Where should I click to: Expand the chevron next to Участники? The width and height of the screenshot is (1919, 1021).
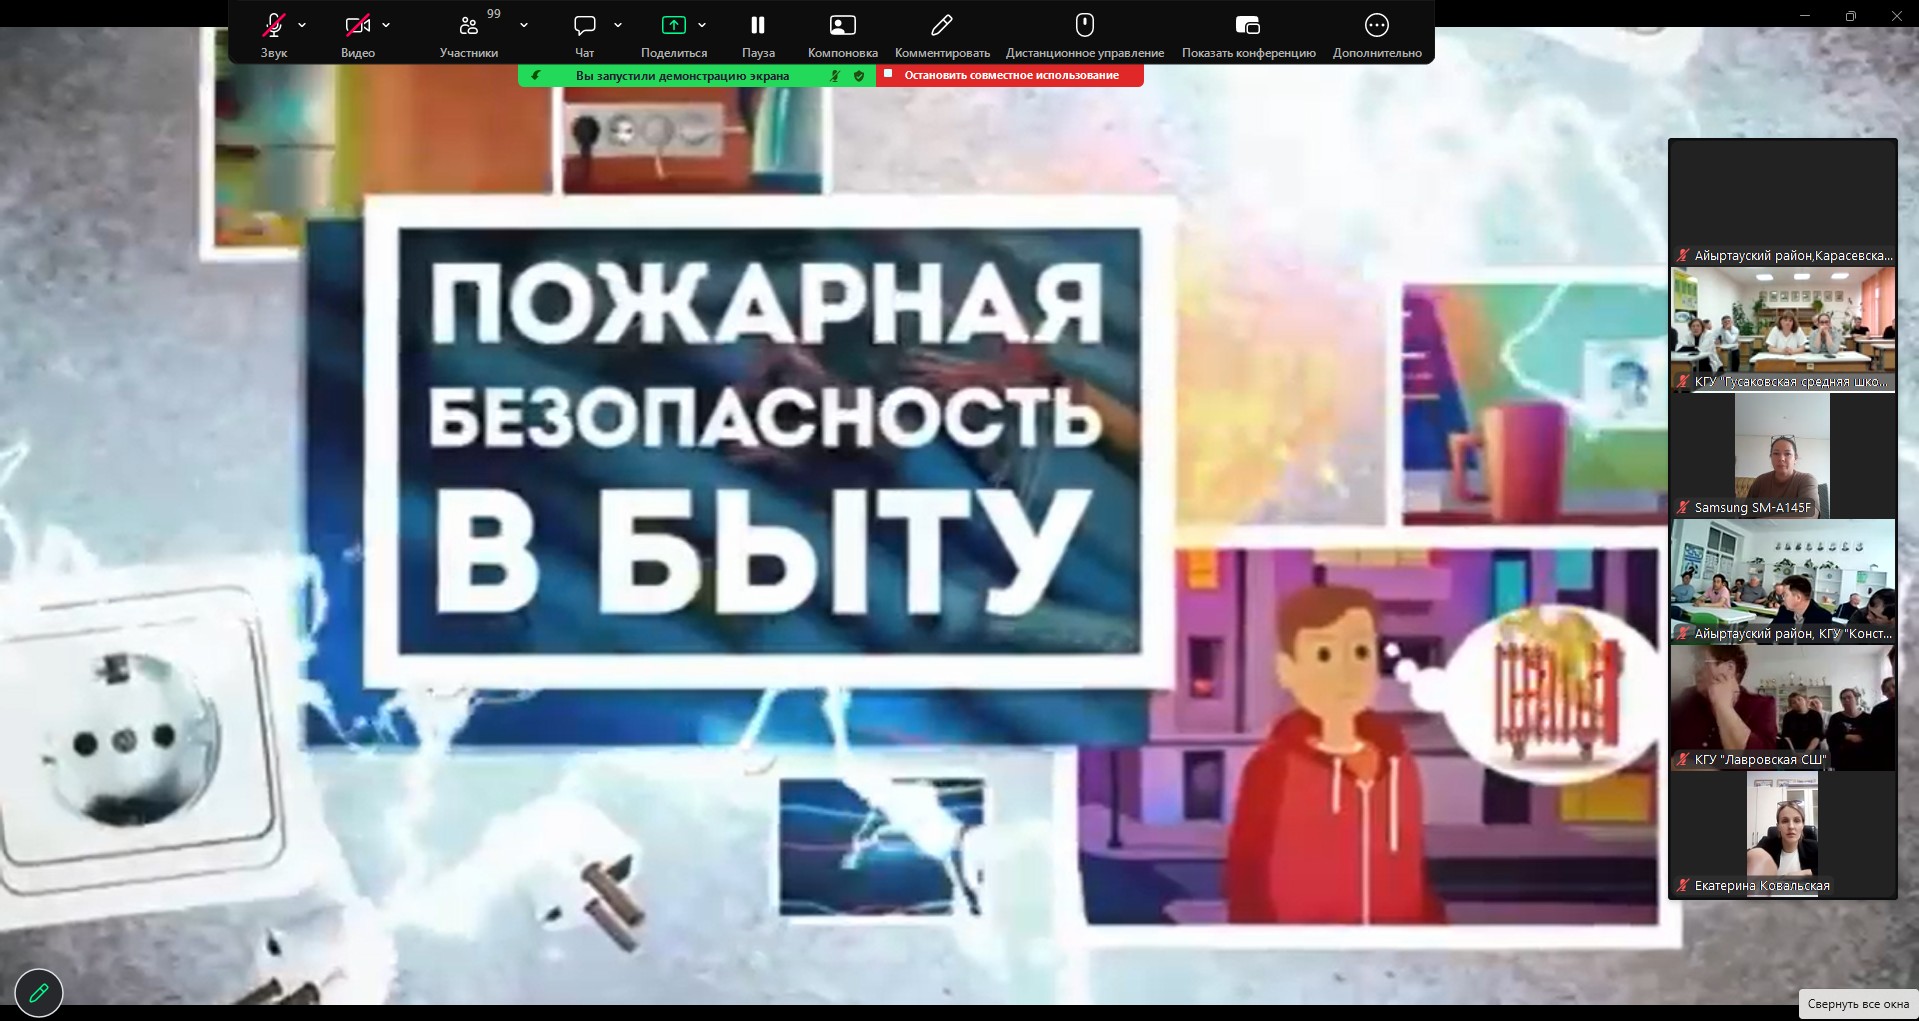524,26
